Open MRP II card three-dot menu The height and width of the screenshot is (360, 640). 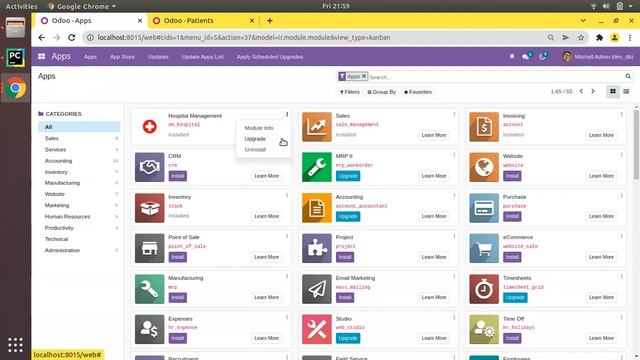point(454,155)
